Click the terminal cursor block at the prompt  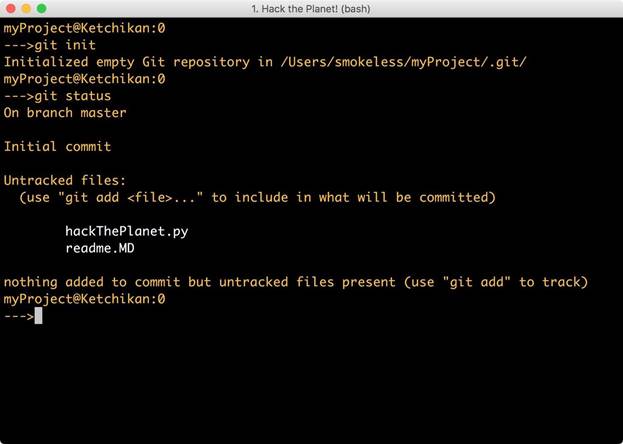38,316
